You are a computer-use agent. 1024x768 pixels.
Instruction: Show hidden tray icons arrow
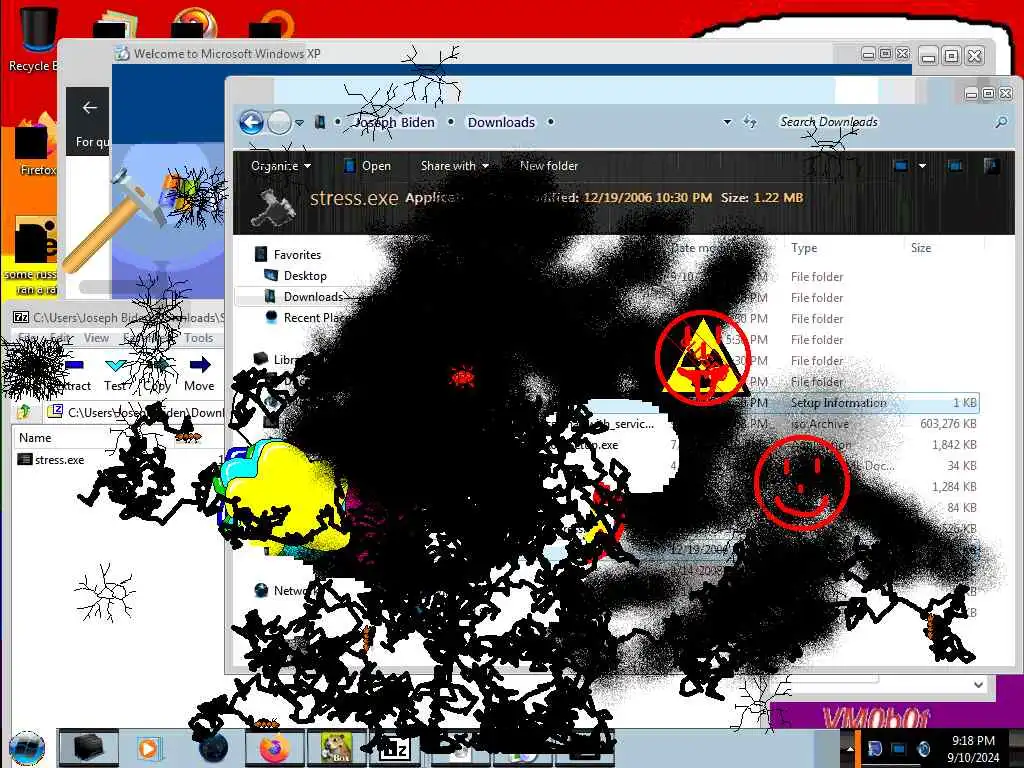(x=850, y=748)
